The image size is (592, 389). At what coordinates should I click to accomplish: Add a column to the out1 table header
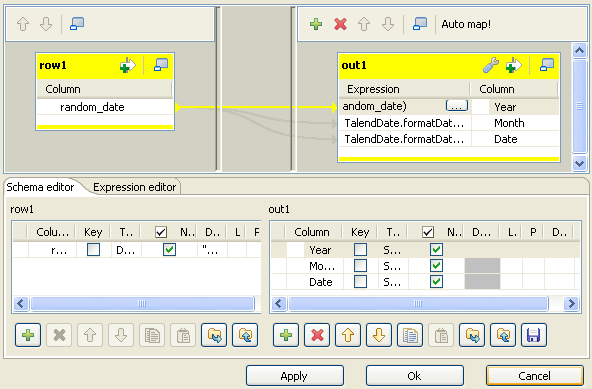click(513, 65)
